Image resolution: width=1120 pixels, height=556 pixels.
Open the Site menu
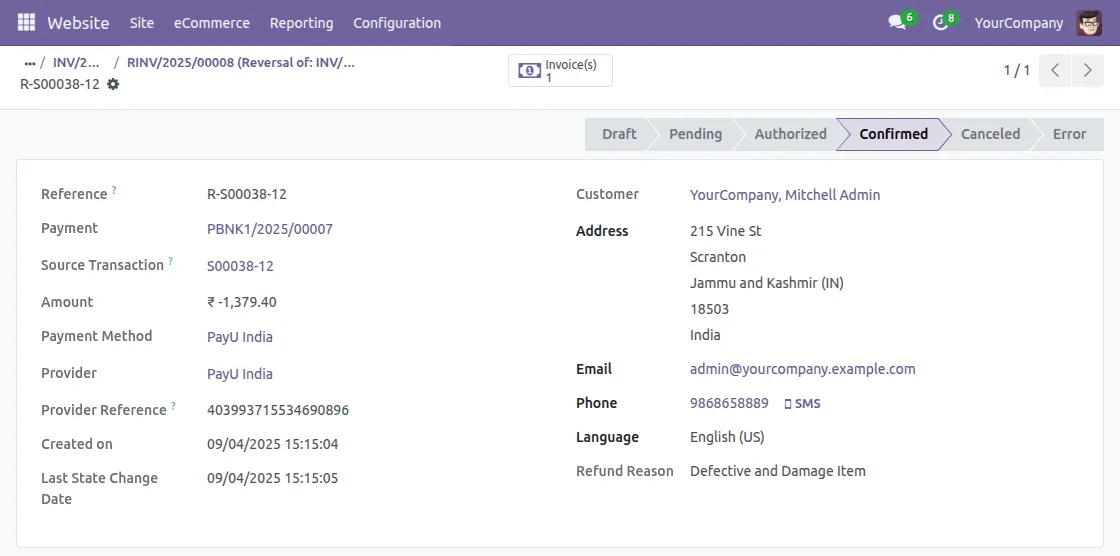[142, 22]
